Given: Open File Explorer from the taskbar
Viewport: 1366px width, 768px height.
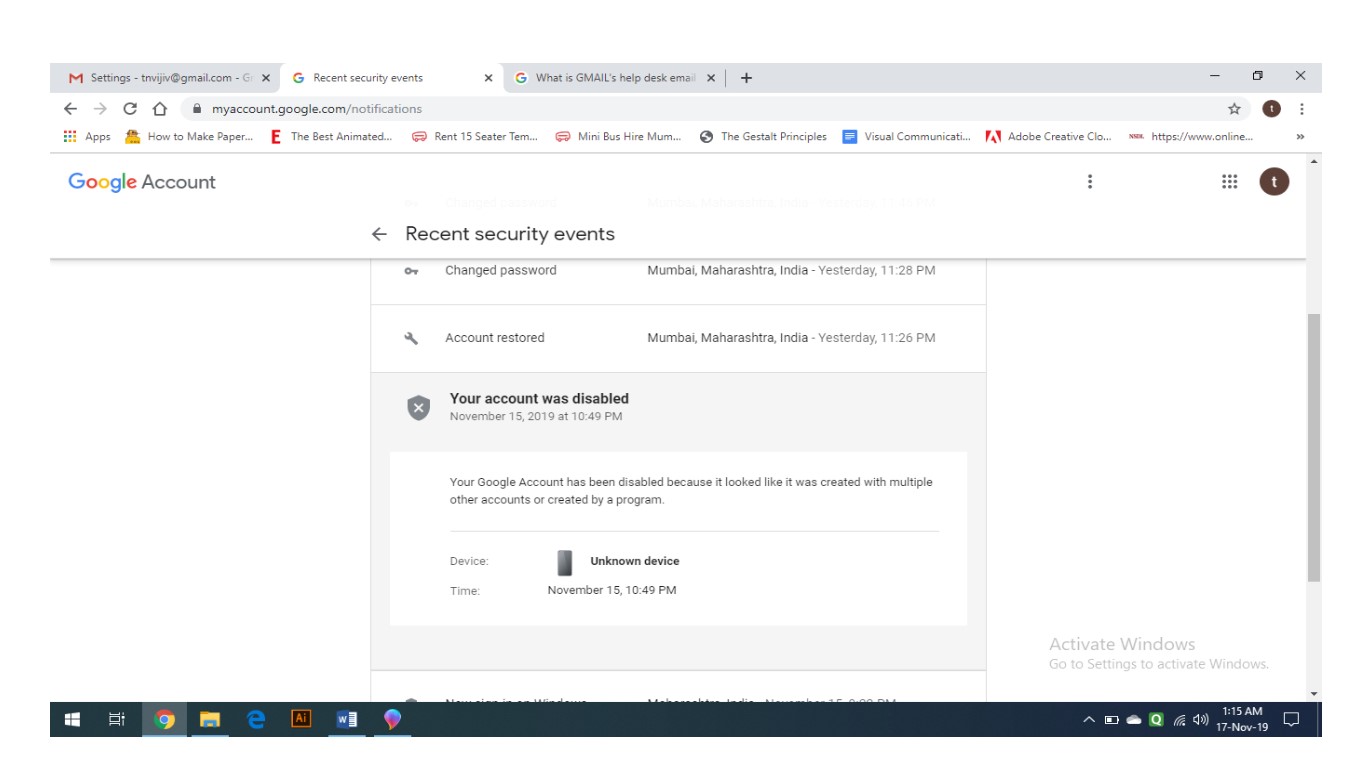Looking at the screenshot, I should click(x=210, y=719).
